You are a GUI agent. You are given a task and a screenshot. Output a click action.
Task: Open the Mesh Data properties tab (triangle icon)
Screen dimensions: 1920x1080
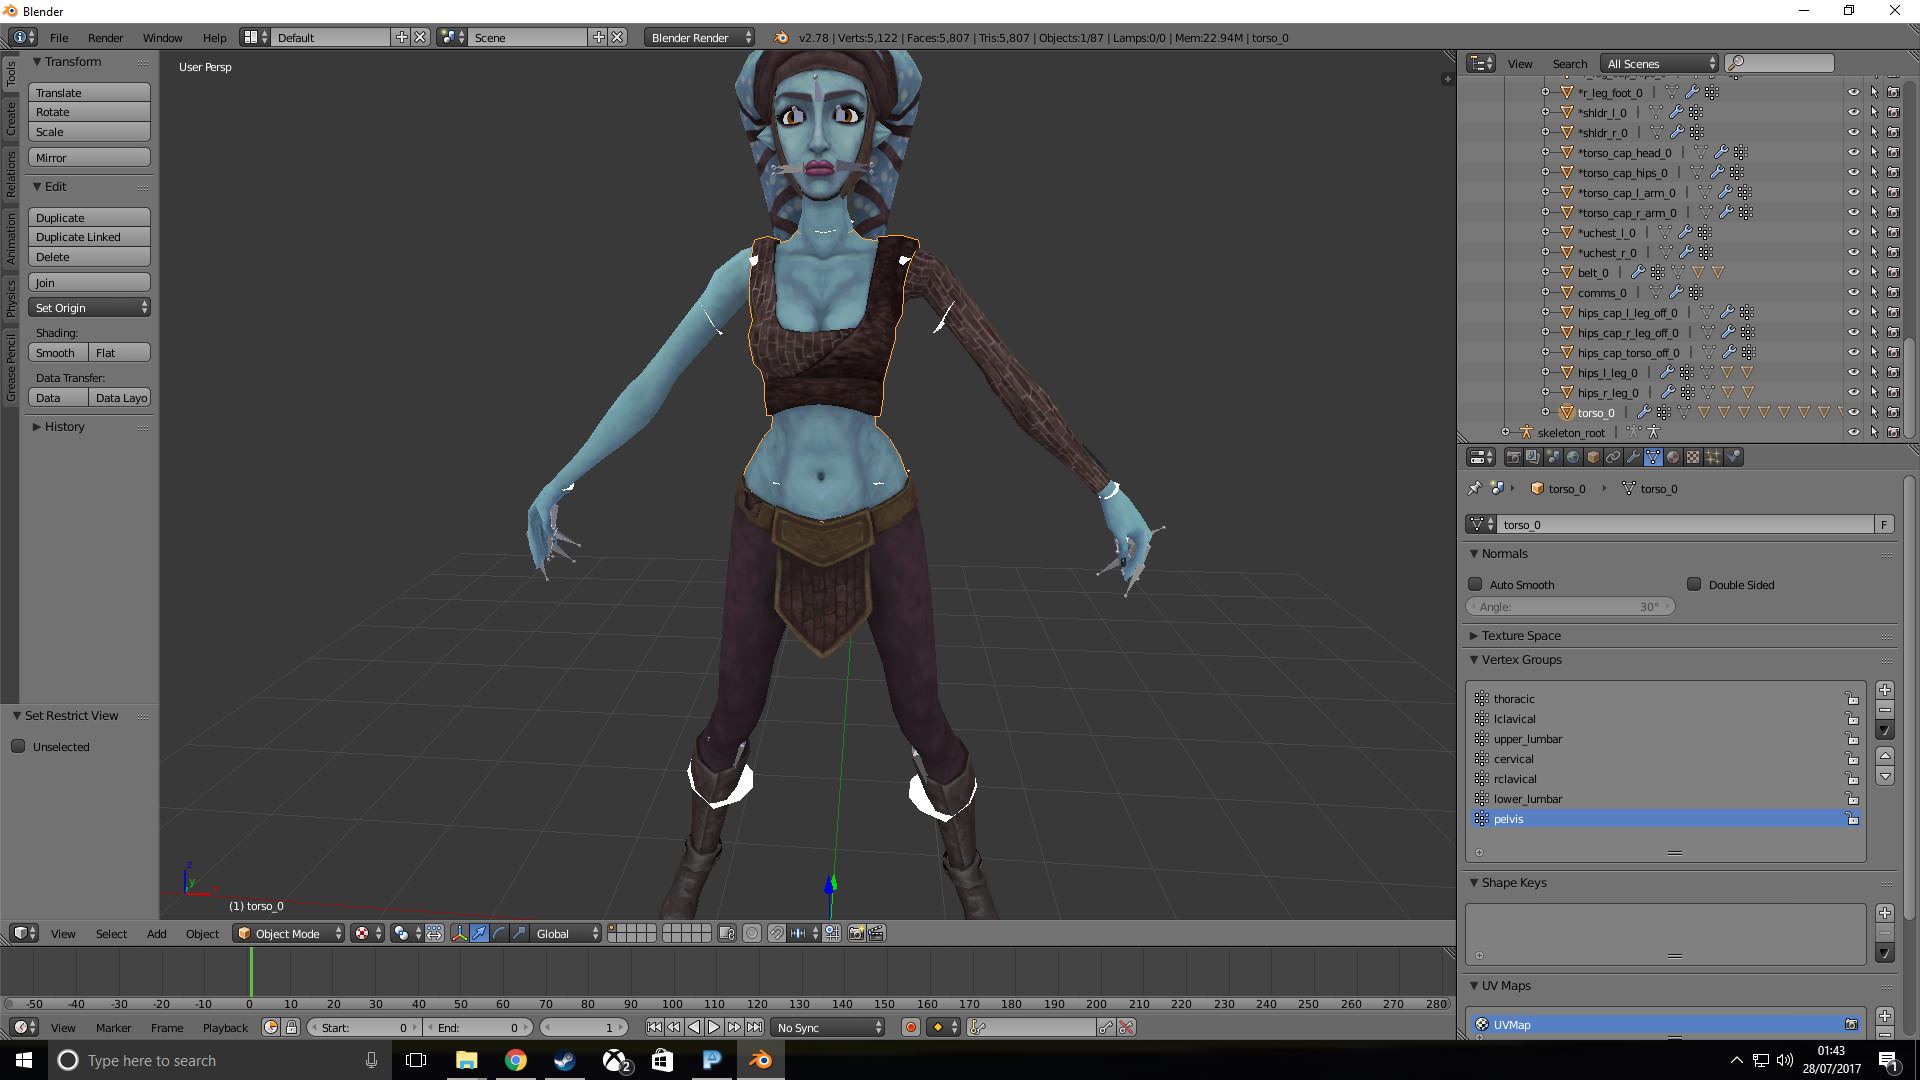(x=1653, y=457)
